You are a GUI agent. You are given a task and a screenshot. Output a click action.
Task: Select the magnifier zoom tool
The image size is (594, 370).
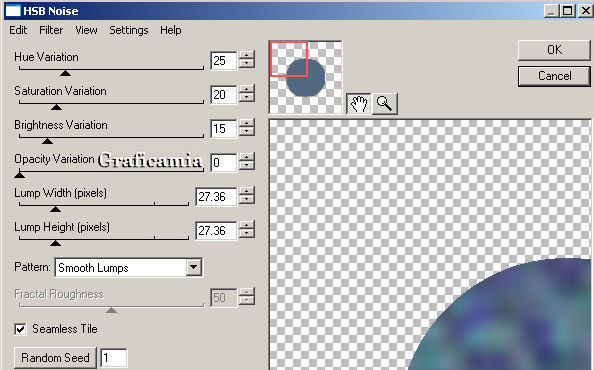(385, 103)
